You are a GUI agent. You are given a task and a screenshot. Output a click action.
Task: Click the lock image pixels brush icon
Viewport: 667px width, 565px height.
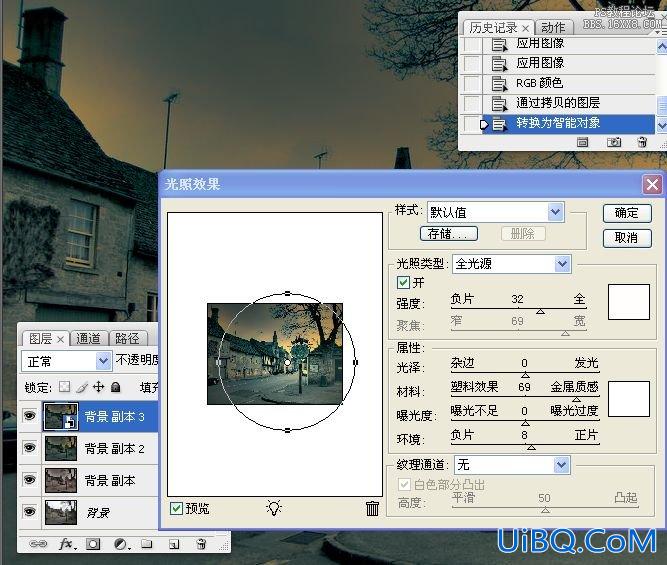(x=82, y=387)
